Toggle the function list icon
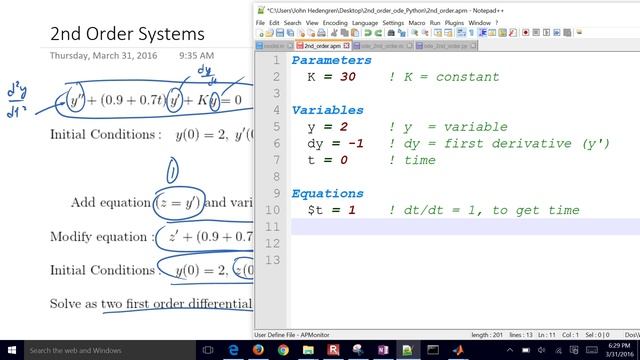Screen dimensions: 640x360 pos(513,33)
